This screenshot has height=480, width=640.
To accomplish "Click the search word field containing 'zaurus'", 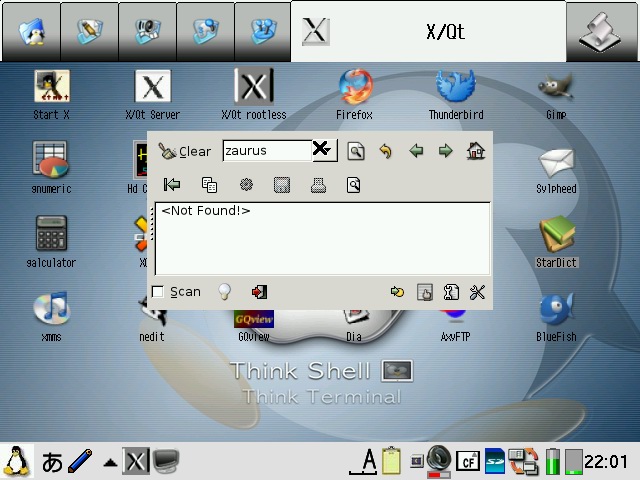I will click(x=266, y=151).
